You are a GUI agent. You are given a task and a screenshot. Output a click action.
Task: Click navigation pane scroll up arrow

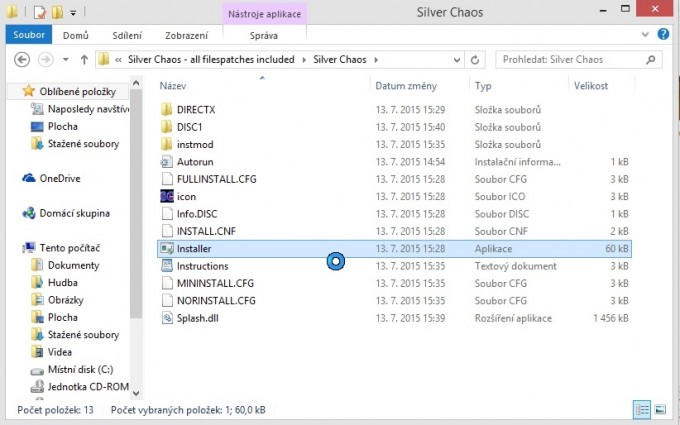pyautogui.click(x=136, y=82)
